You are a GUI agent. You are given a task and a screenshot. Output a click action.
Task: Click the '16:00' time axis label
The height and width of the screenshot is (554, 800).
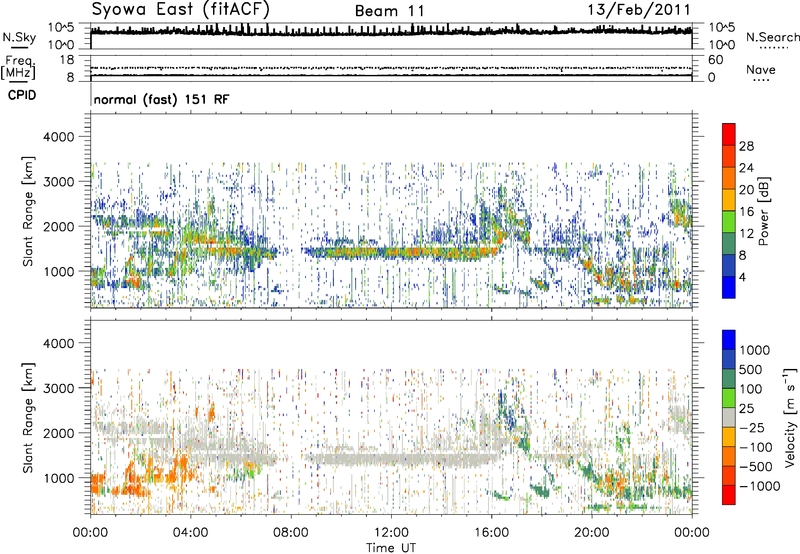point(491,533)
